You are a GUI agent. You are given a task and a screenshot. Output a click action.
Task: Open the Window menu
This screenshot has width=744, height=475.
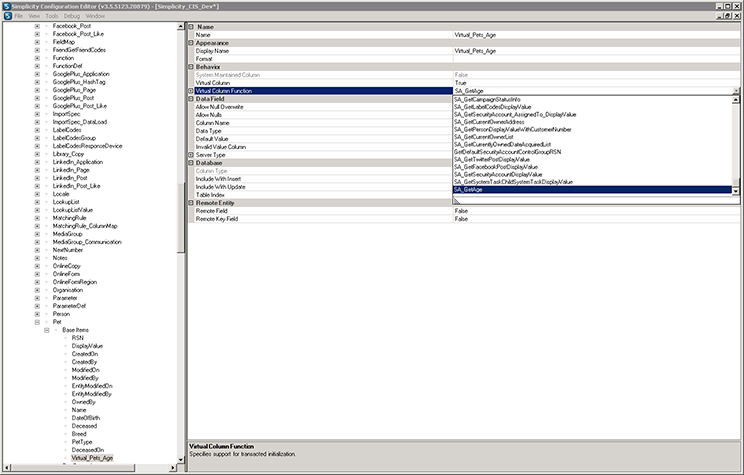pyautogui.click(x=95, y=16)
